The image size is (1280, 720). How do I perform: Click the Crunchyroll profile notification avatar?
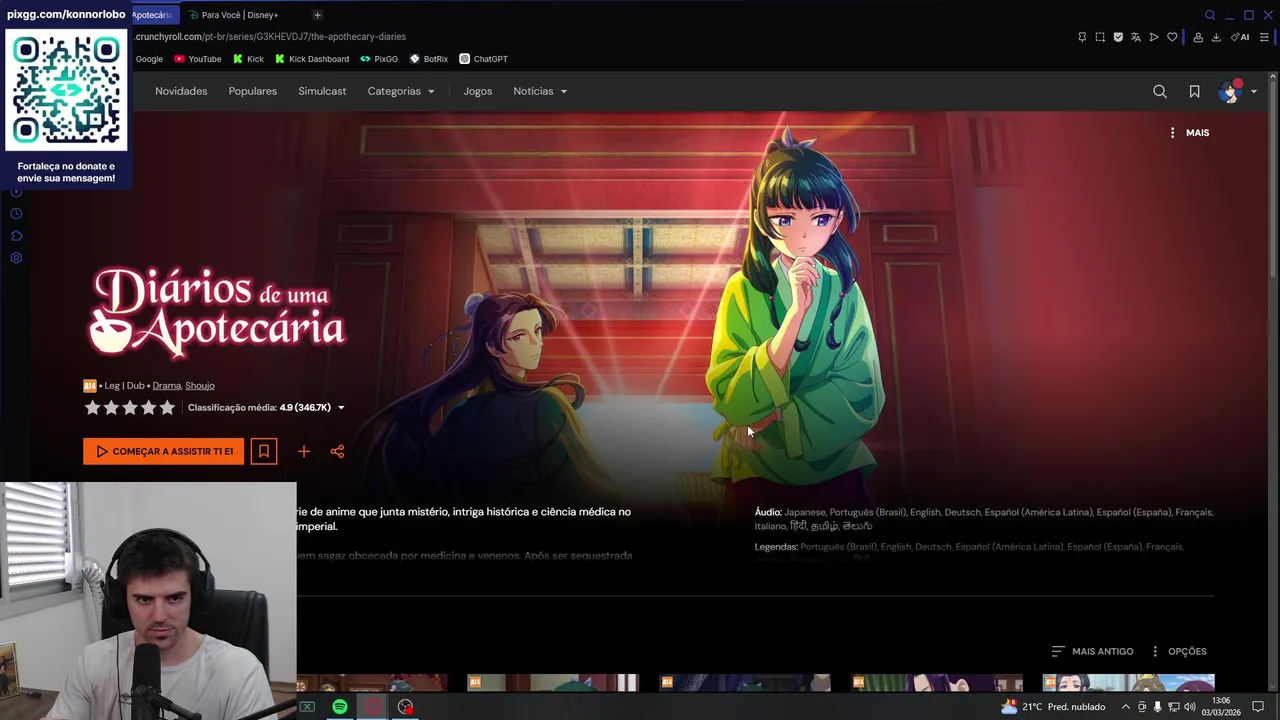click(x=1231, y=91)
